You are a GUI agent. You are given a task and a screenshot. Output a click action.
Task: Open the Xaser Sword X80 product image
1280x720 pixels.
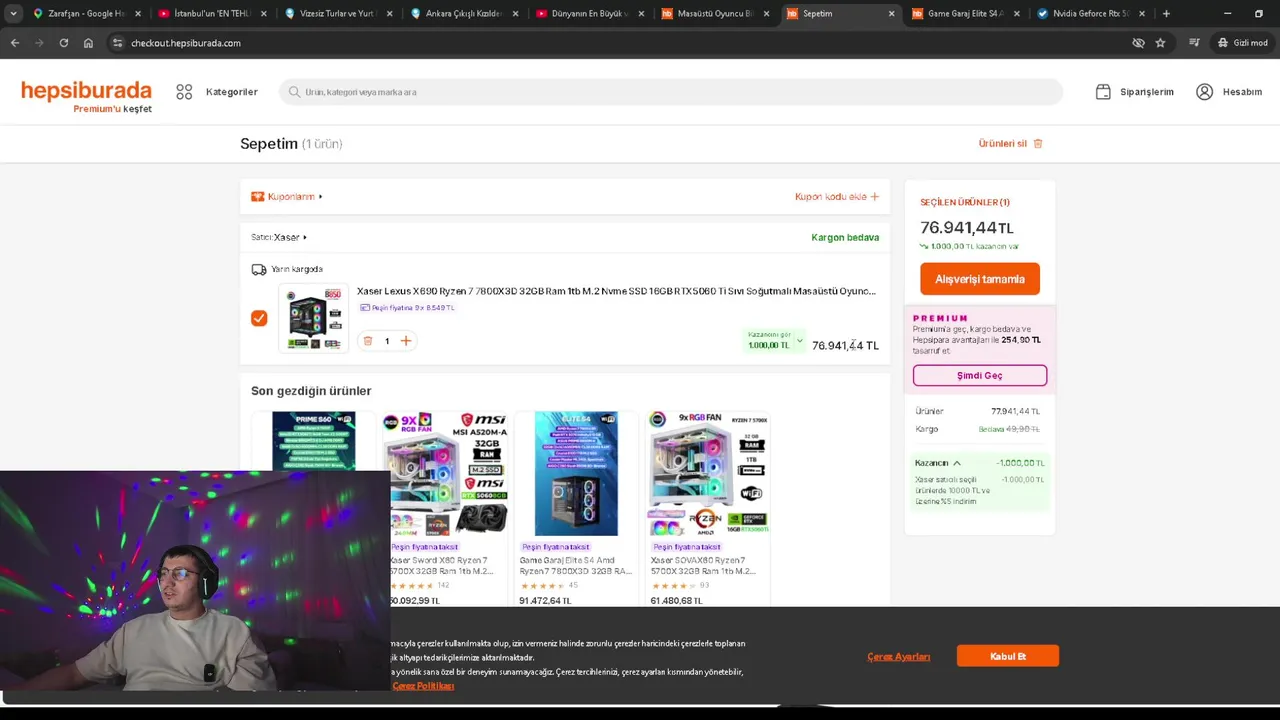tap(445, 473)
